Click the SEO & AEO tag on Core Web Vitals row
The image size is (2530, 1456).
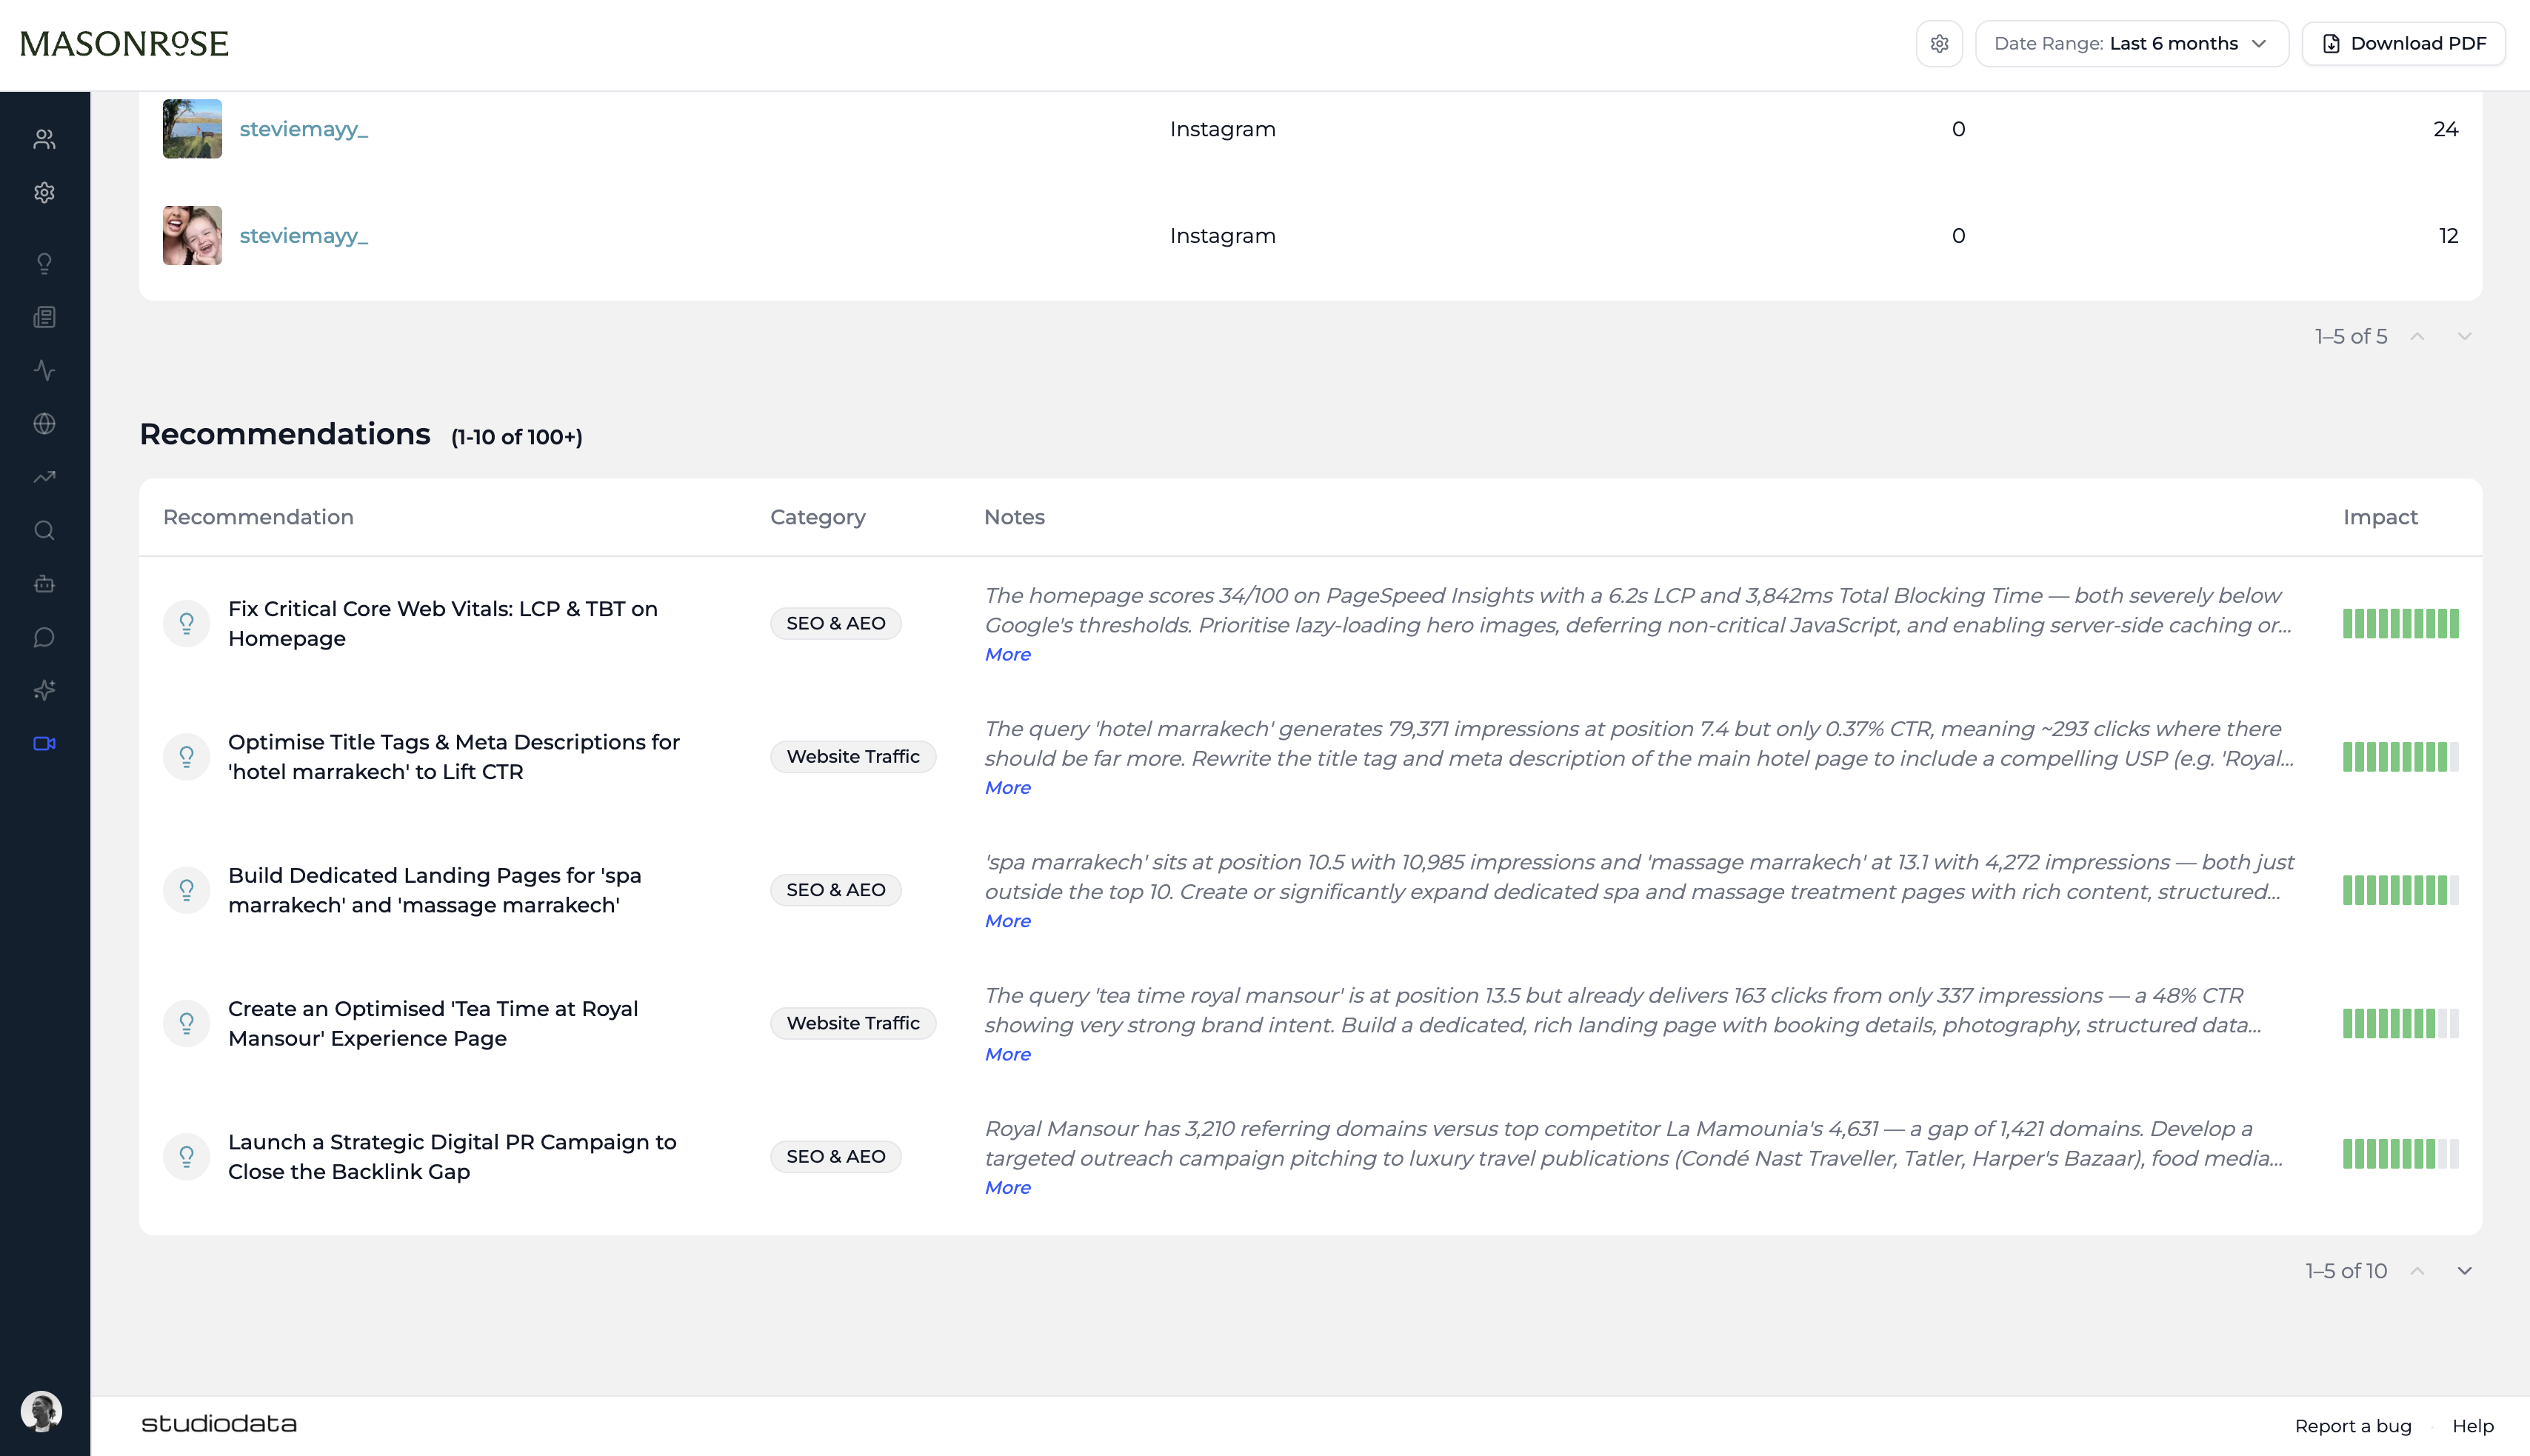point(835,623)
